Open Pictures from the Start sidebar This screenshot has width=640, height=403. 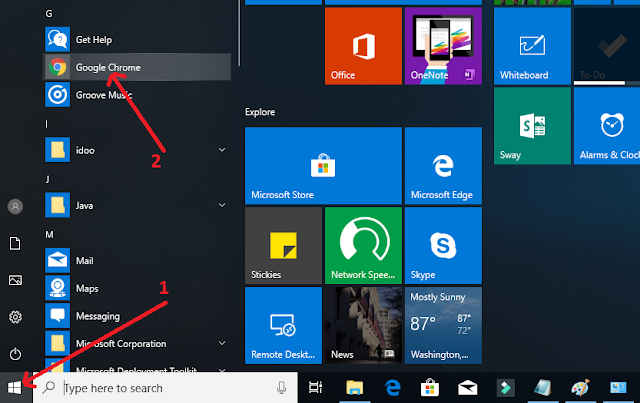pyautogui.click(x=15, y=280)
